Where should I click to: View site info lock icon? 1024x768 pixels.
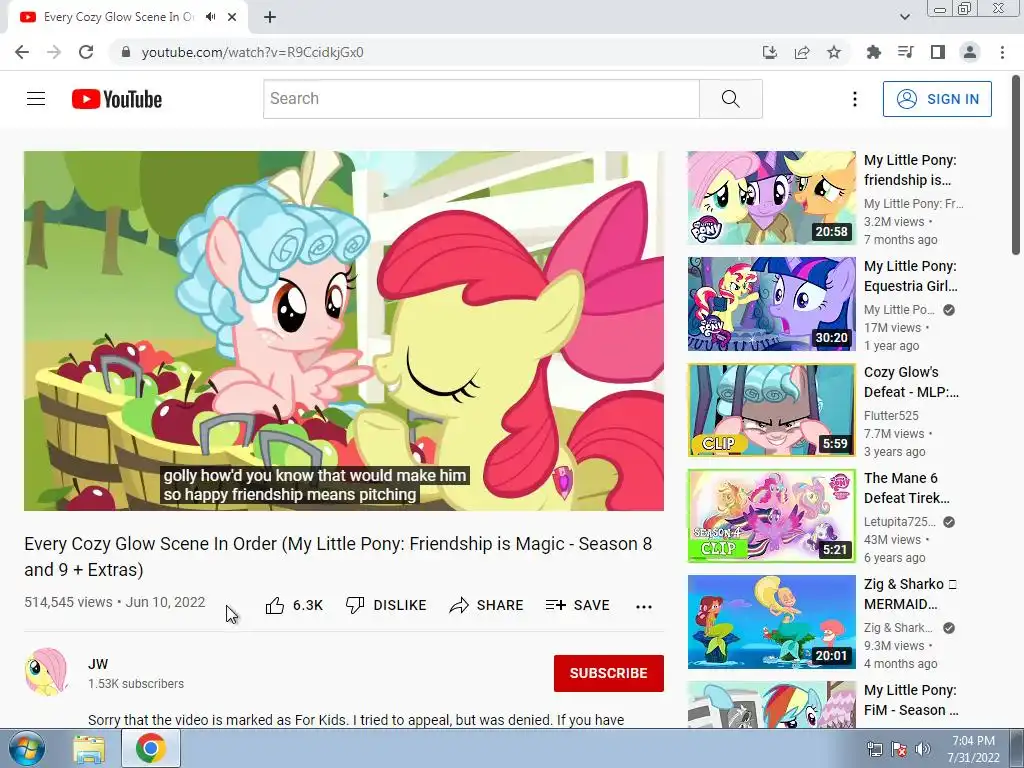click(x=126, y=52)
